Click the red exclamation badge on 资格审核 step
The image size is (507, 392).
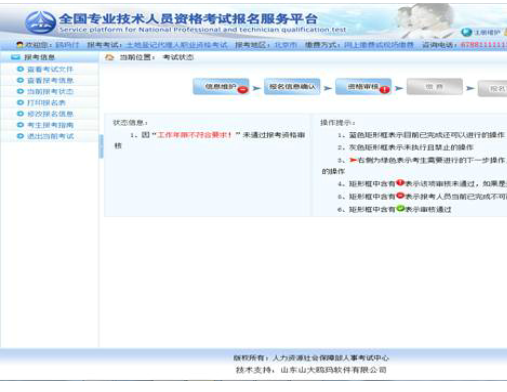[x=385, y=89]
